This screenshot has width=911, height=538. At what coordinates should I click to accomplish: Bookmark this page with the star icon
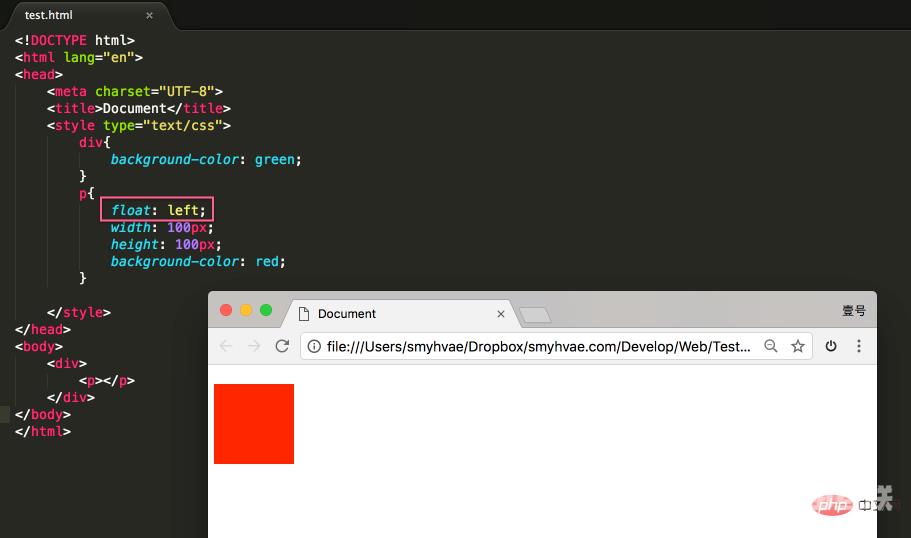[798, 346]
